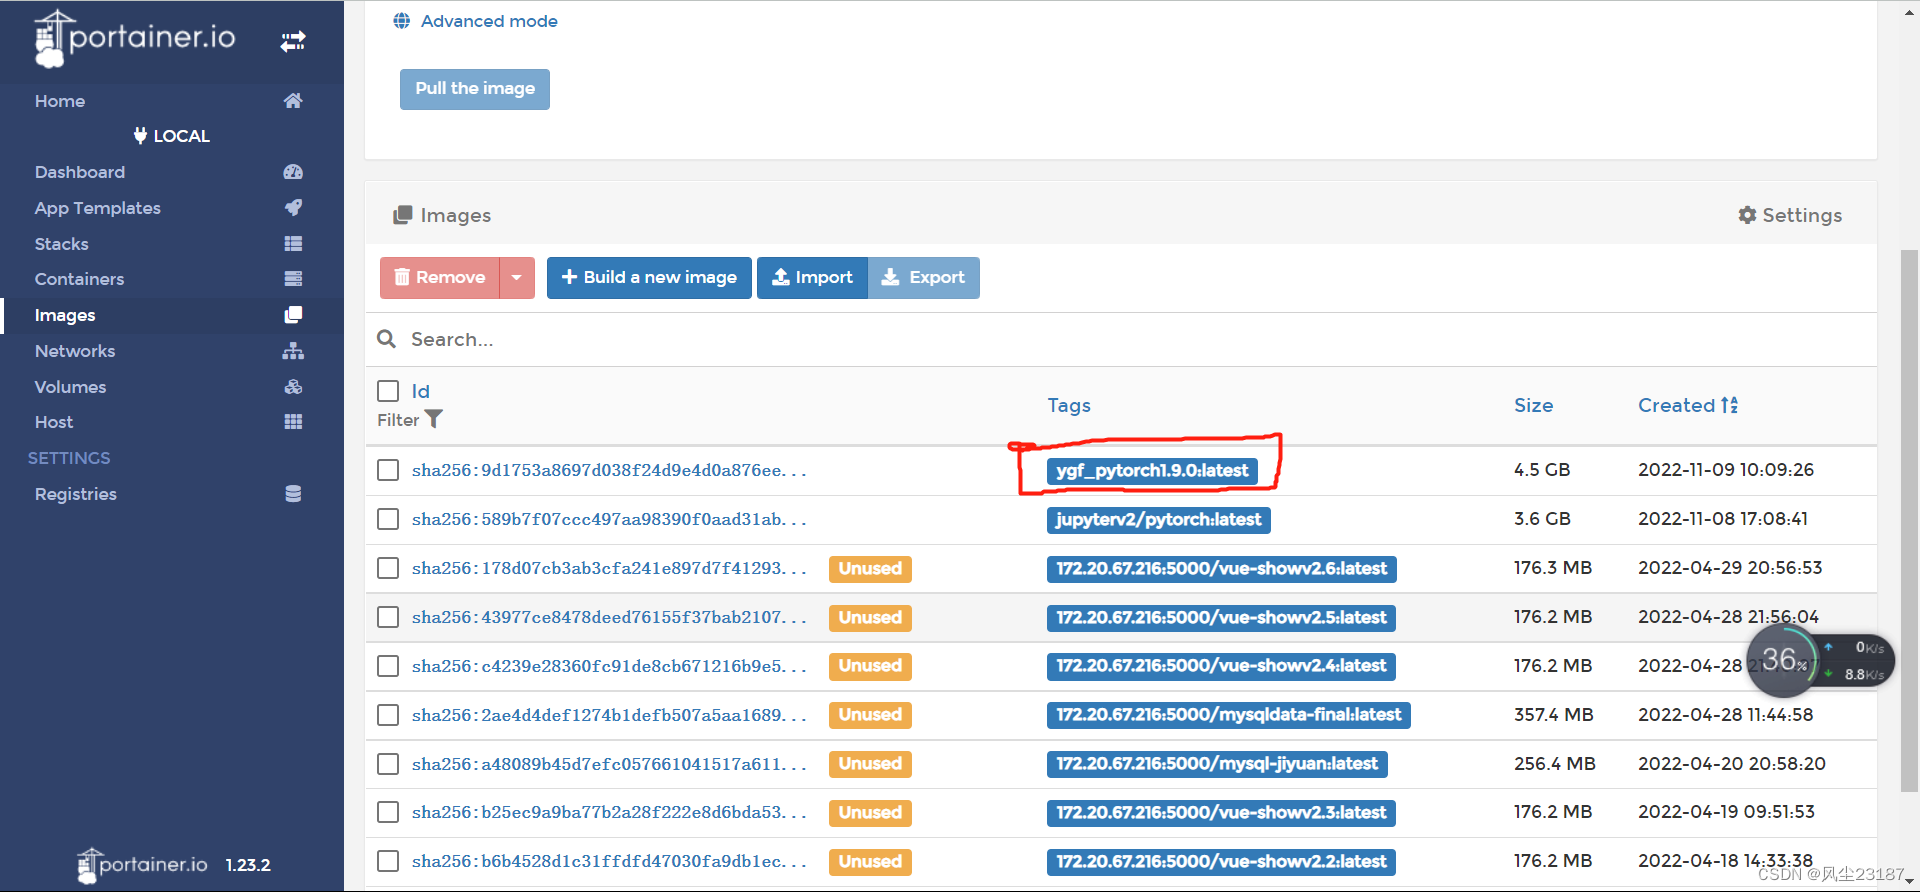The height and width of the screenshot is (892, 1920).
Task: Check the sha256:a48089b45d7 image row
Action: point(388,764)
